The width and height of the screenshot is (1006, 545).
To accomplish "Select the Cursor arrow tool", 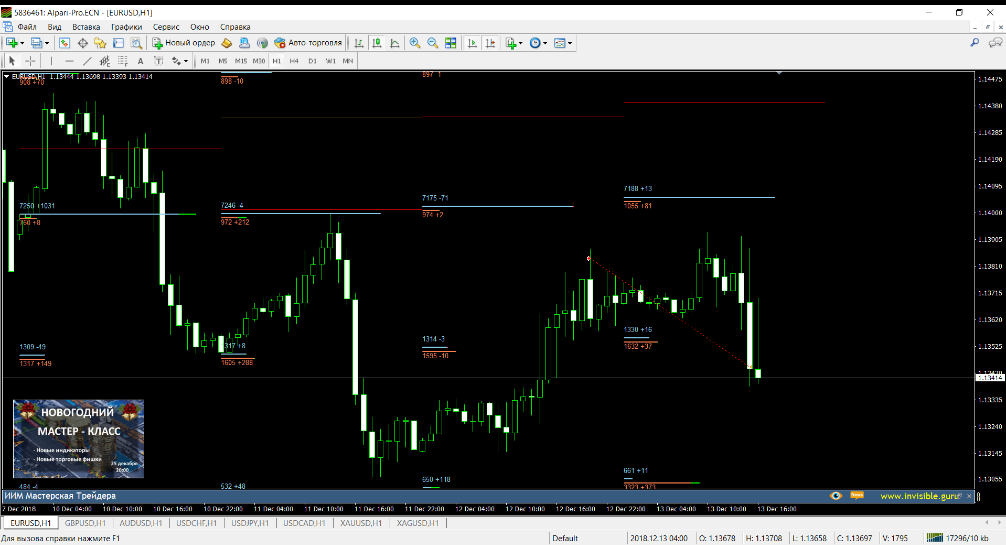I will (12, 61).
